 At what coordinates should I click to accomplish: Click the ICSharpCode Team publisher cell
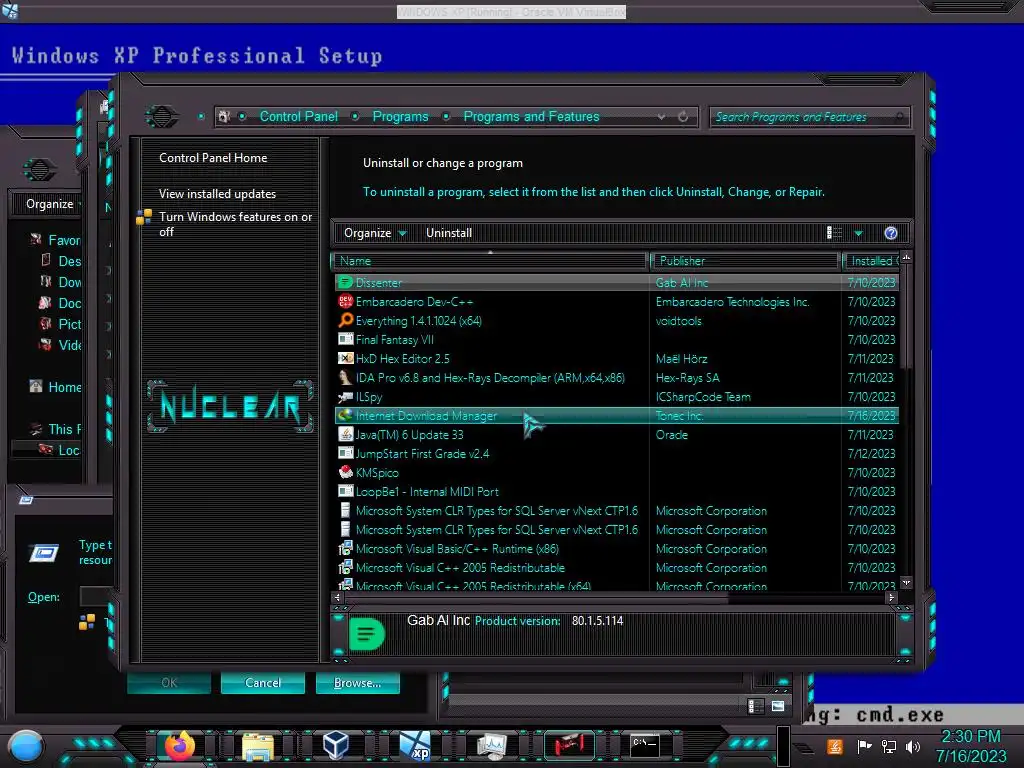point(703,396)
